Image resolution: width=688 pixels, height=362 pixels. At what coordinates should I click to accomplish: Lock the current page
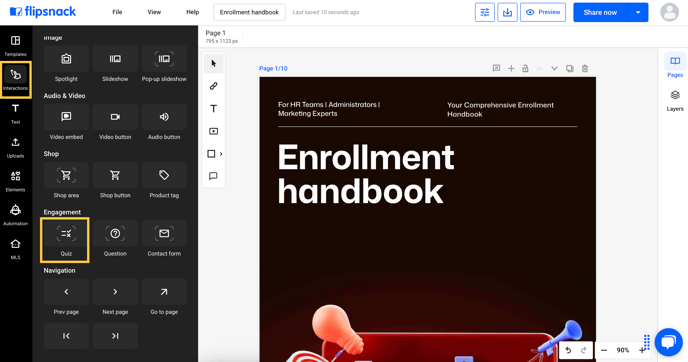click(525, 68)
